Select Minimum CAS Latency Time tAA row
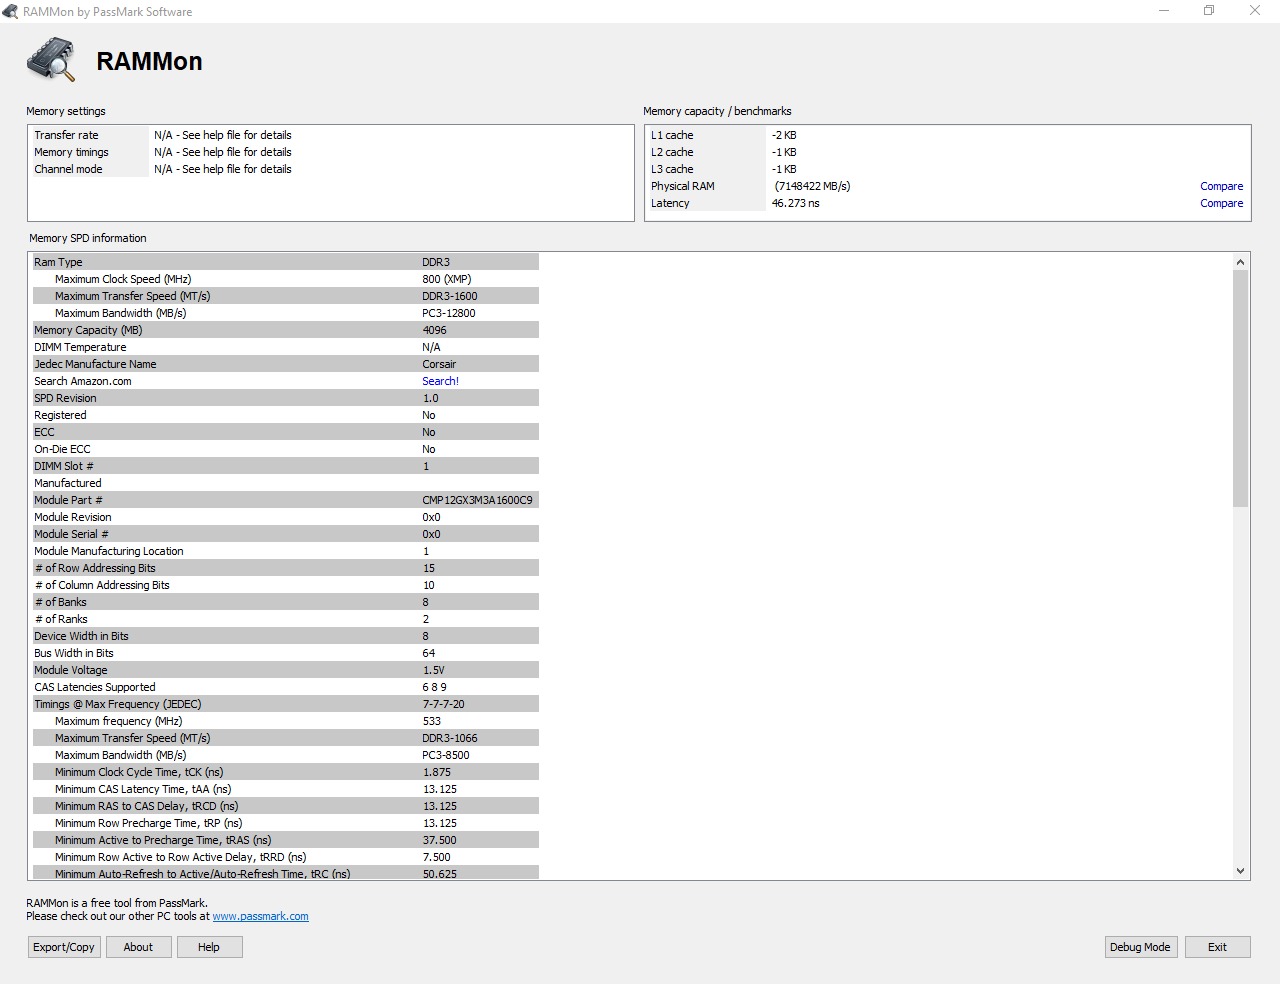Viewport: 1280px width, 984px height. tap(286, 789)
